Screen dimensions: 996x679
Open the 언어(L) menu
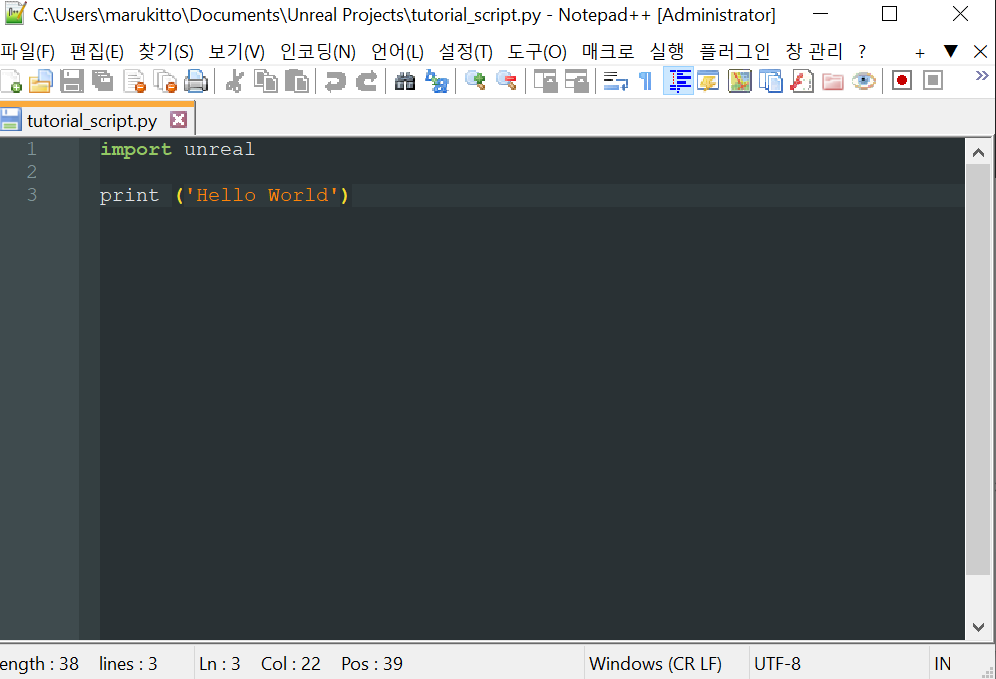tap(397, 51)
